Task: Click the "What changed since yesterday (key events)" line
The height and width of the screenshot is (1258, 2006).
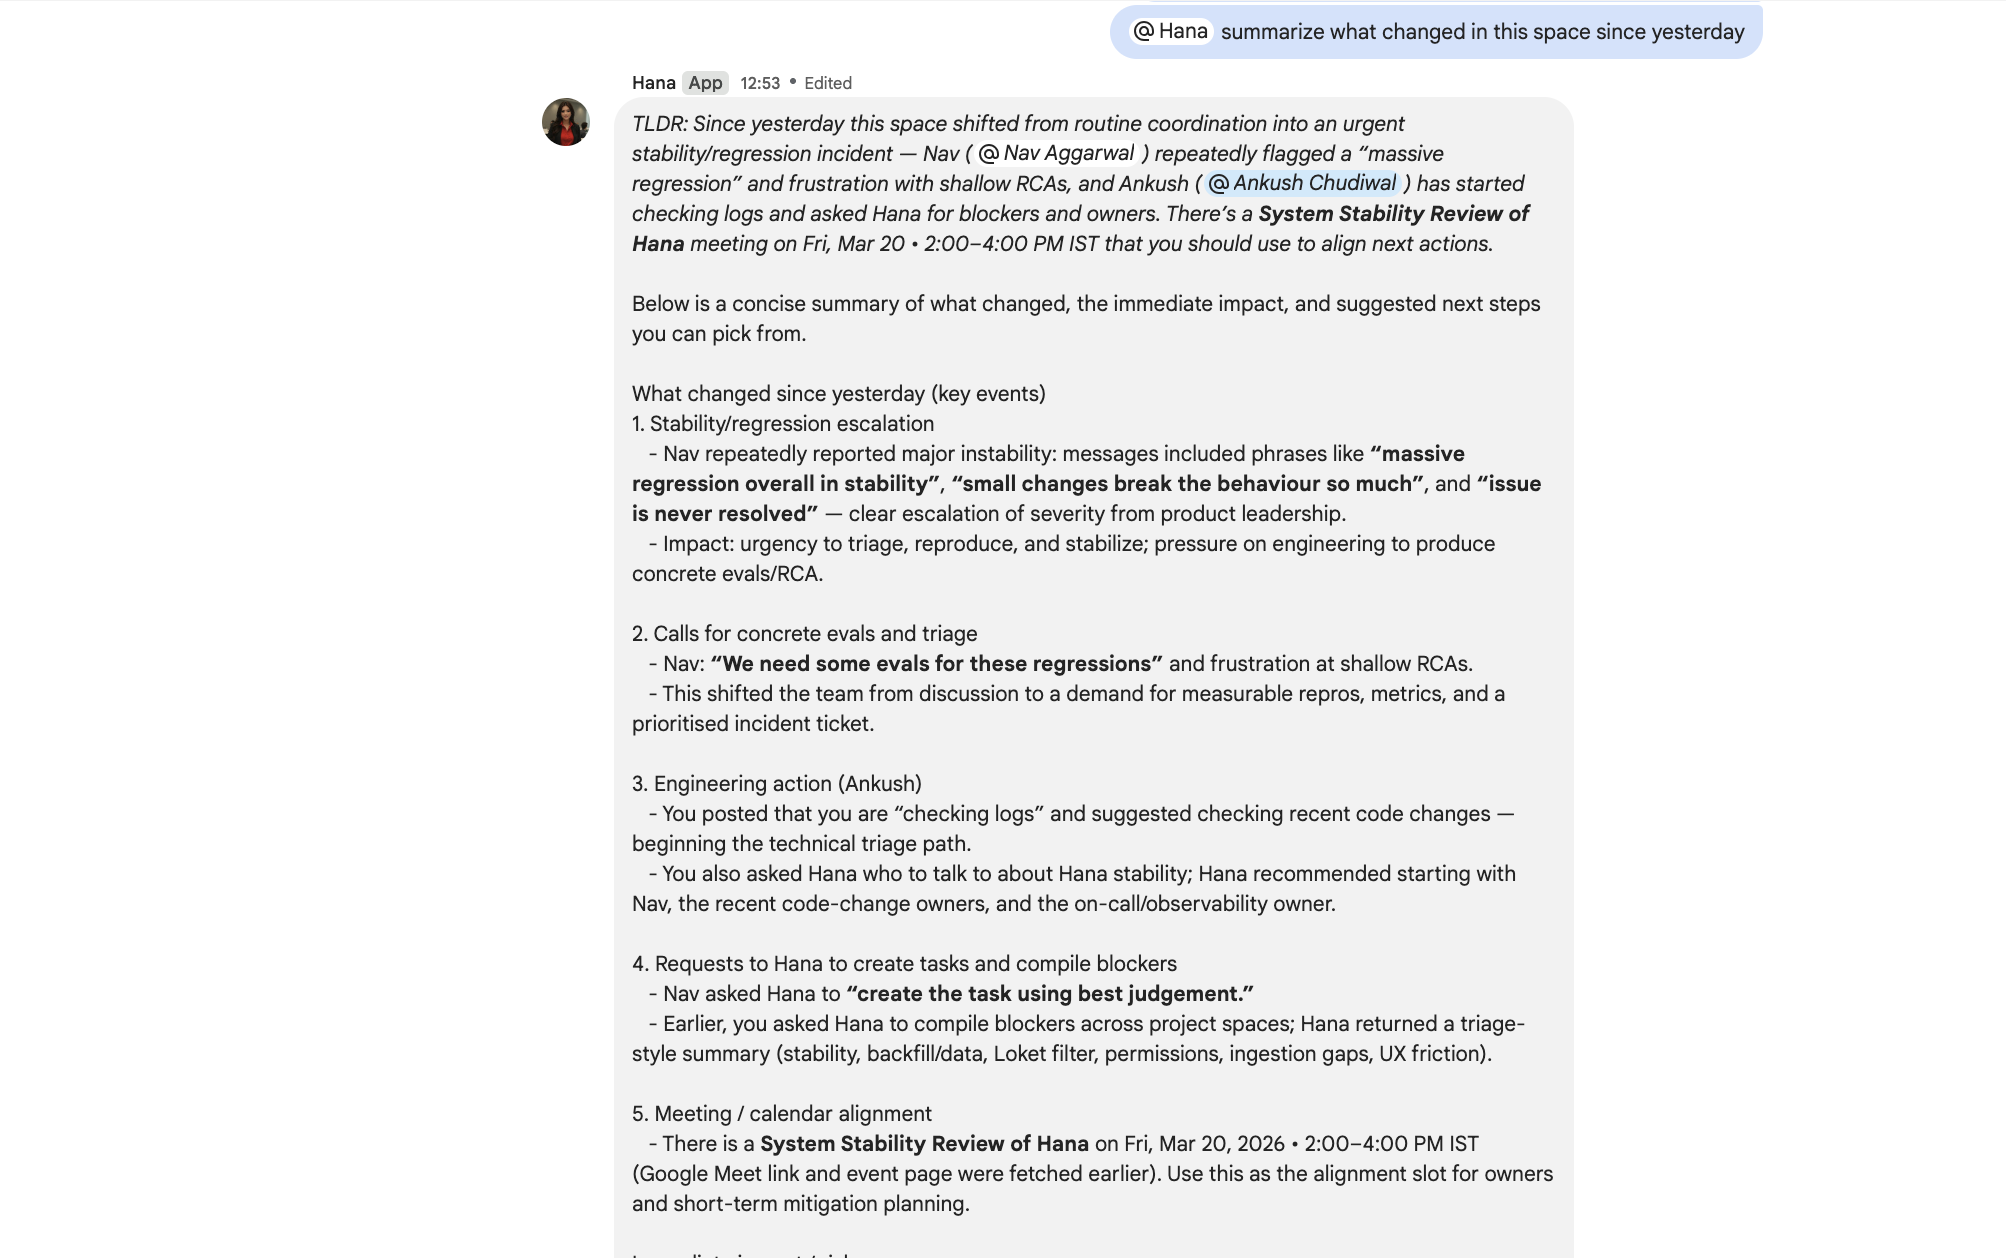Action: [x=838, y=394]
